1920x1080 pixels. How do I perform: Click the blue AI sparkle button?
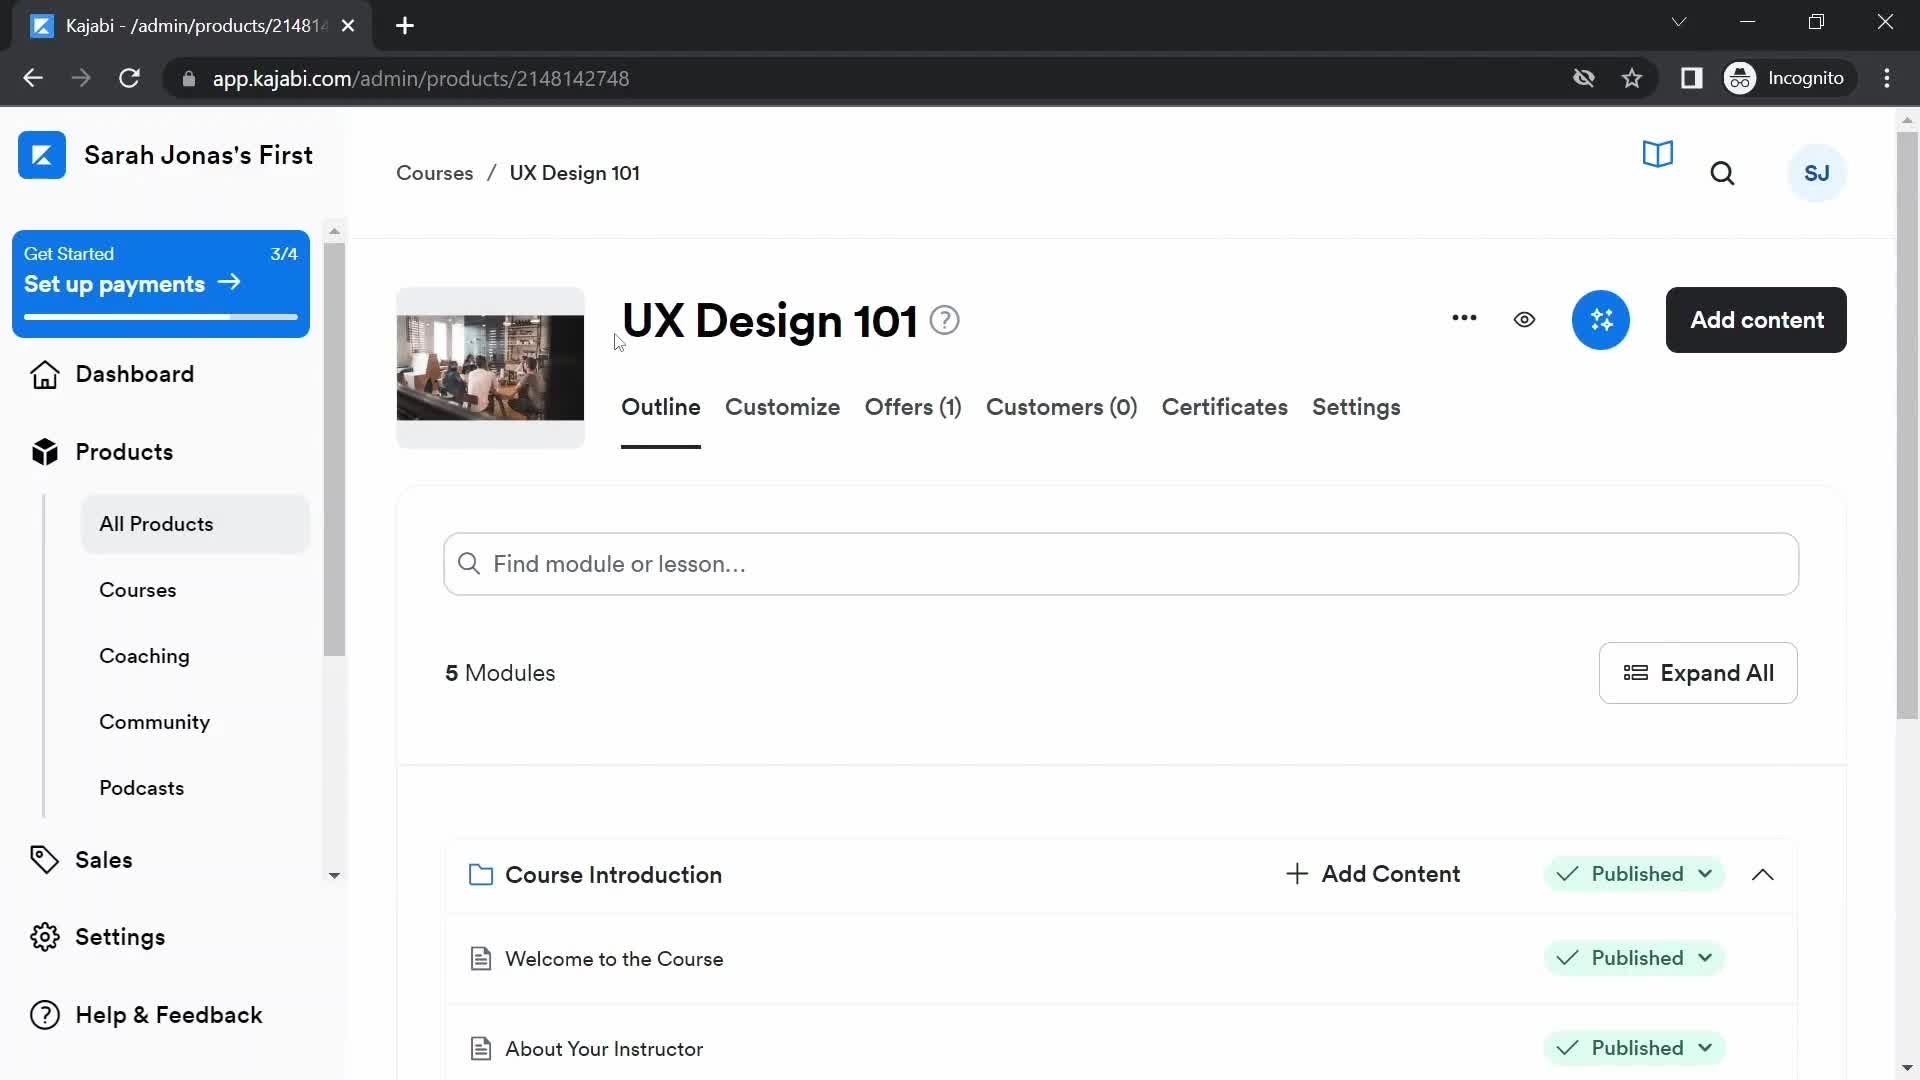click(x=1600, y=320)
